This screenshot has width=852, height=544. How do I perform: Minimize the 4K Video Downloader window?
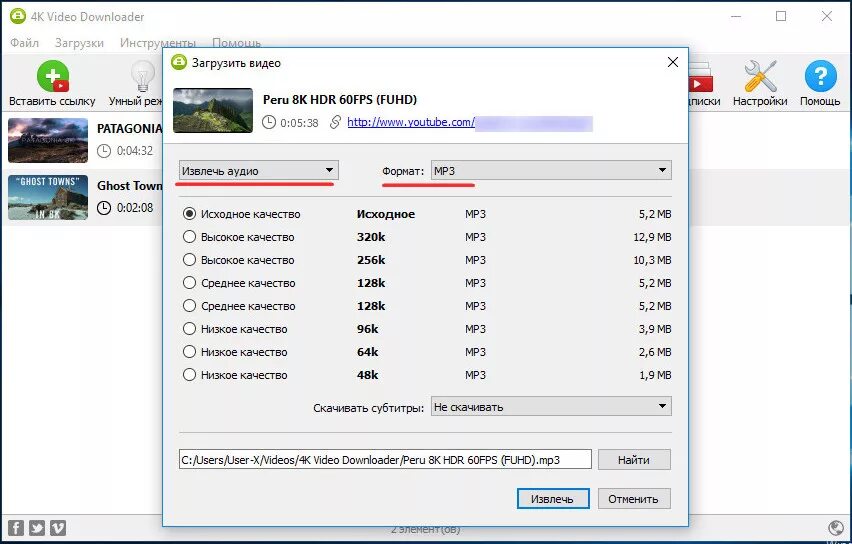pos(736,16)
